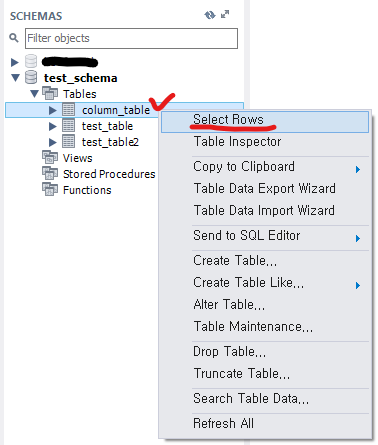
Task: Collapse the test_schema node
Action: pos(15,78)
